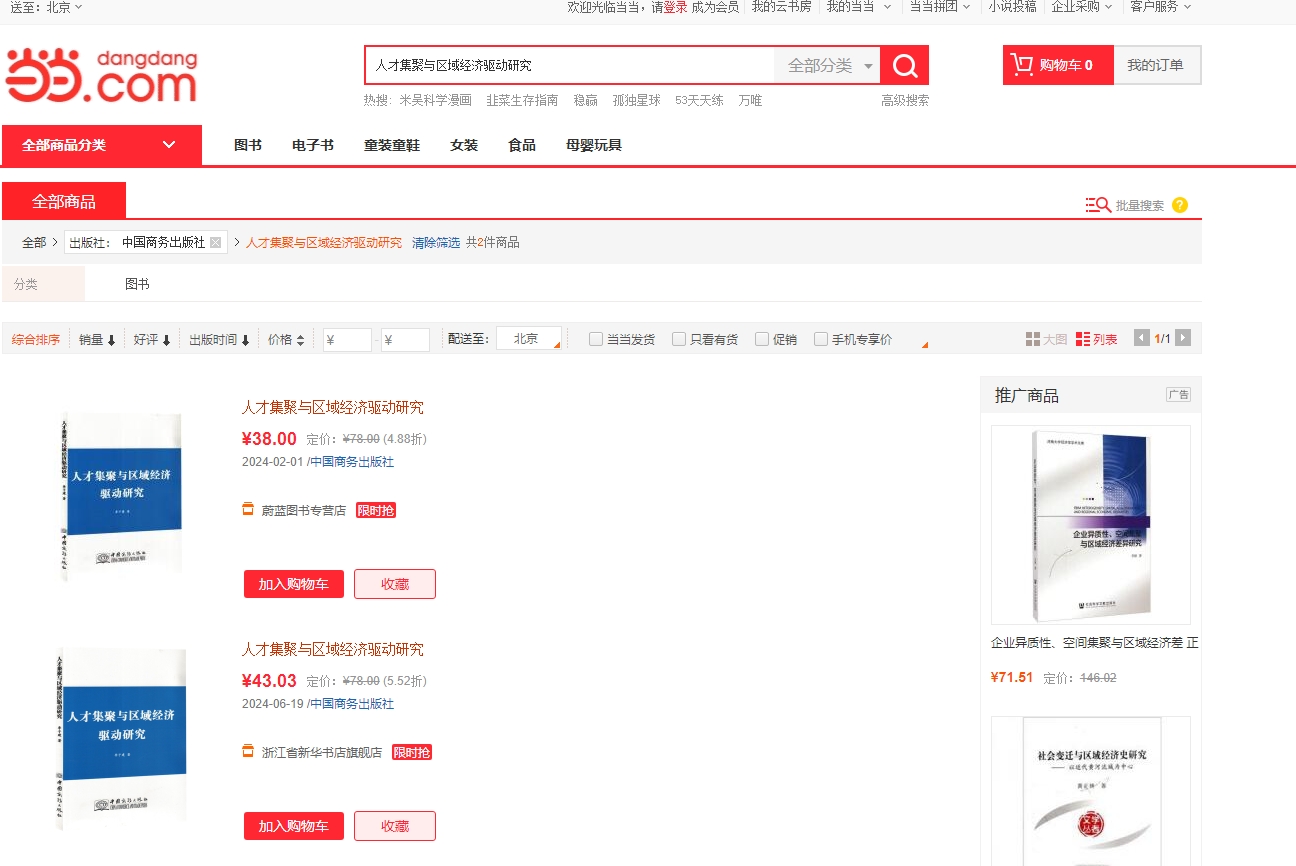1296x866 pixels.
Task: Open 我的订单 button
Action: tap(1156, 65)
